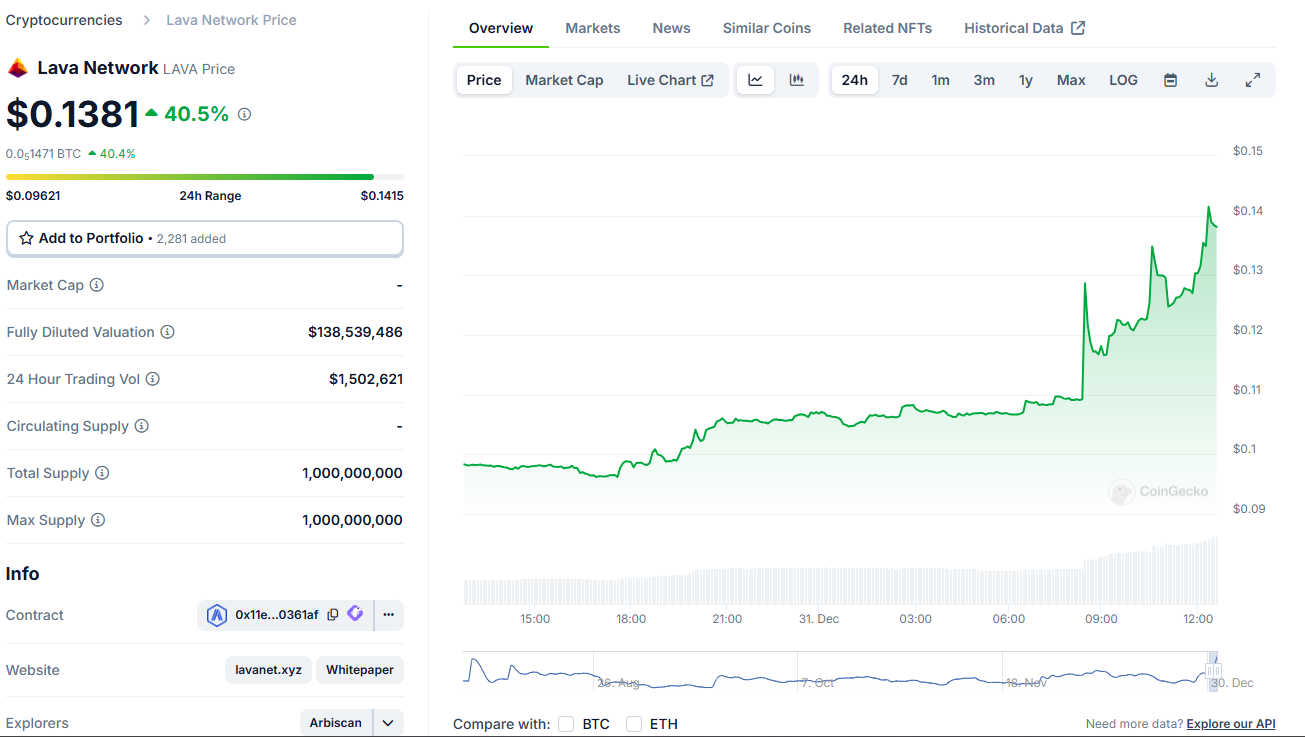This screenshot has height=737, width=1305.
Task: Select the line chart view icon
Action: (756, 80)
